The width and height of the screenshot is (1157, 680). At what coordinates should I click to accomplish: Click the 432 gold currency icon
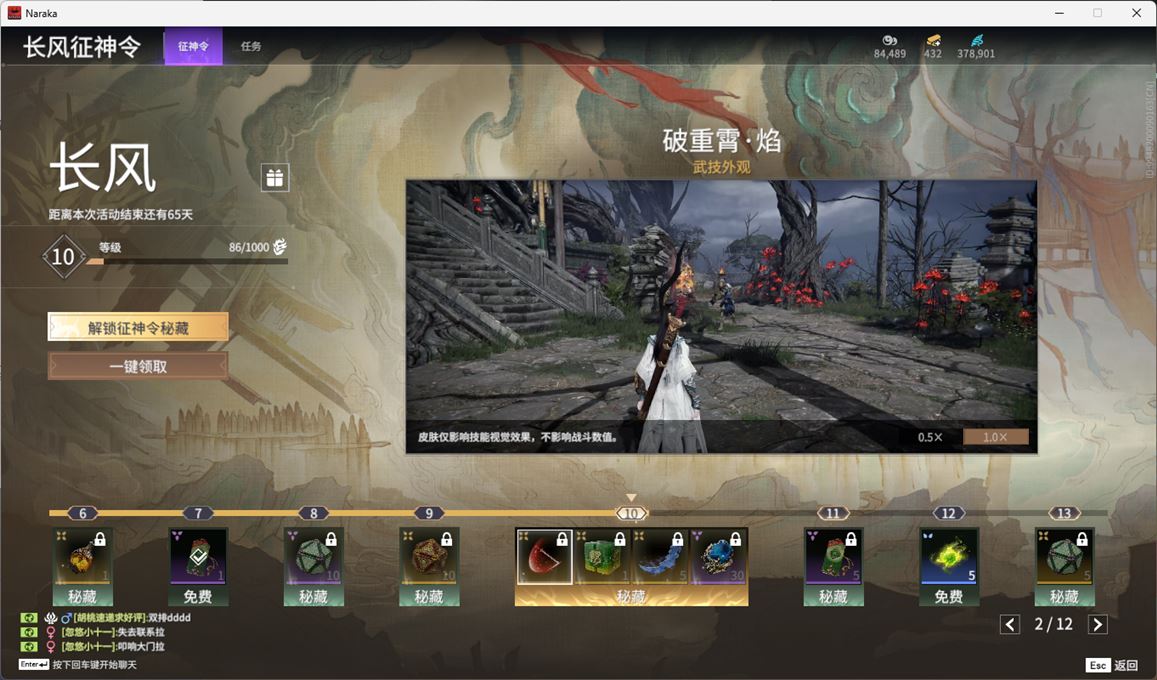(933, 40)
